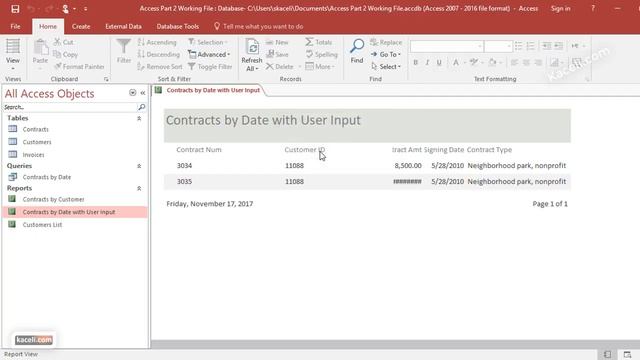Click the background fill color button
Image resolution: width=640 pixels, height=360 pixels.
click(492, 62)
